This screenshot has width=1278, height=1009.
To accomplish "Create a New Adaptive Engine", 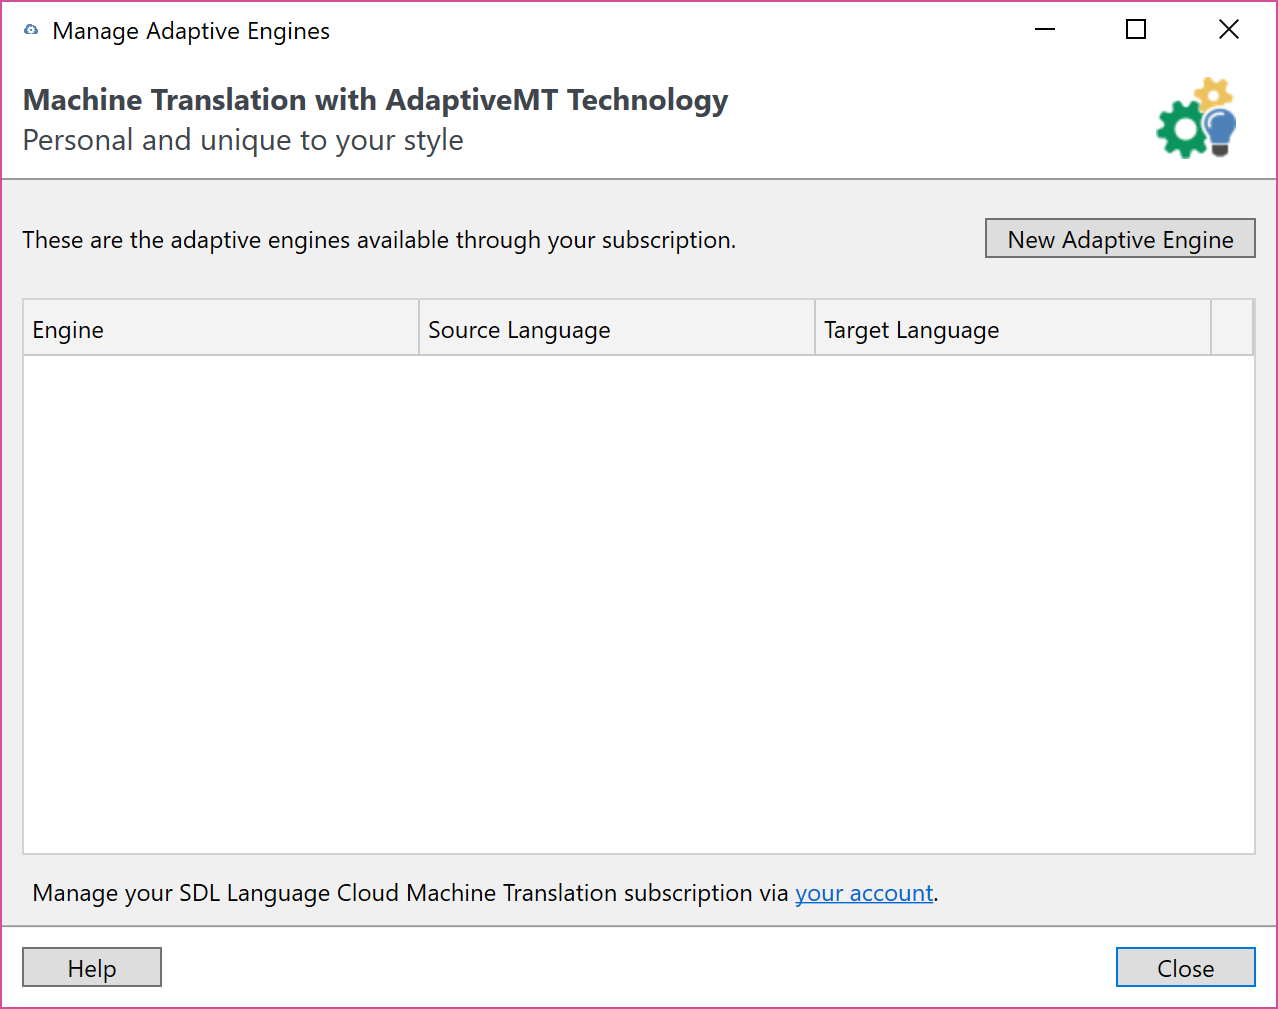I will (1120, 239).
